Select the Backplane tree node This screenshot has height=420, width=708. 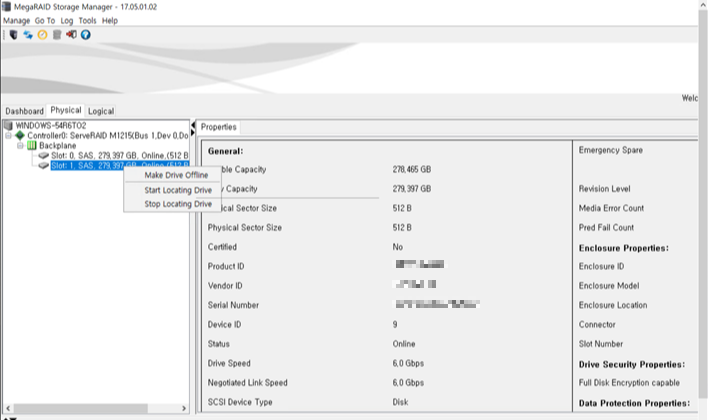pos(57,145)
